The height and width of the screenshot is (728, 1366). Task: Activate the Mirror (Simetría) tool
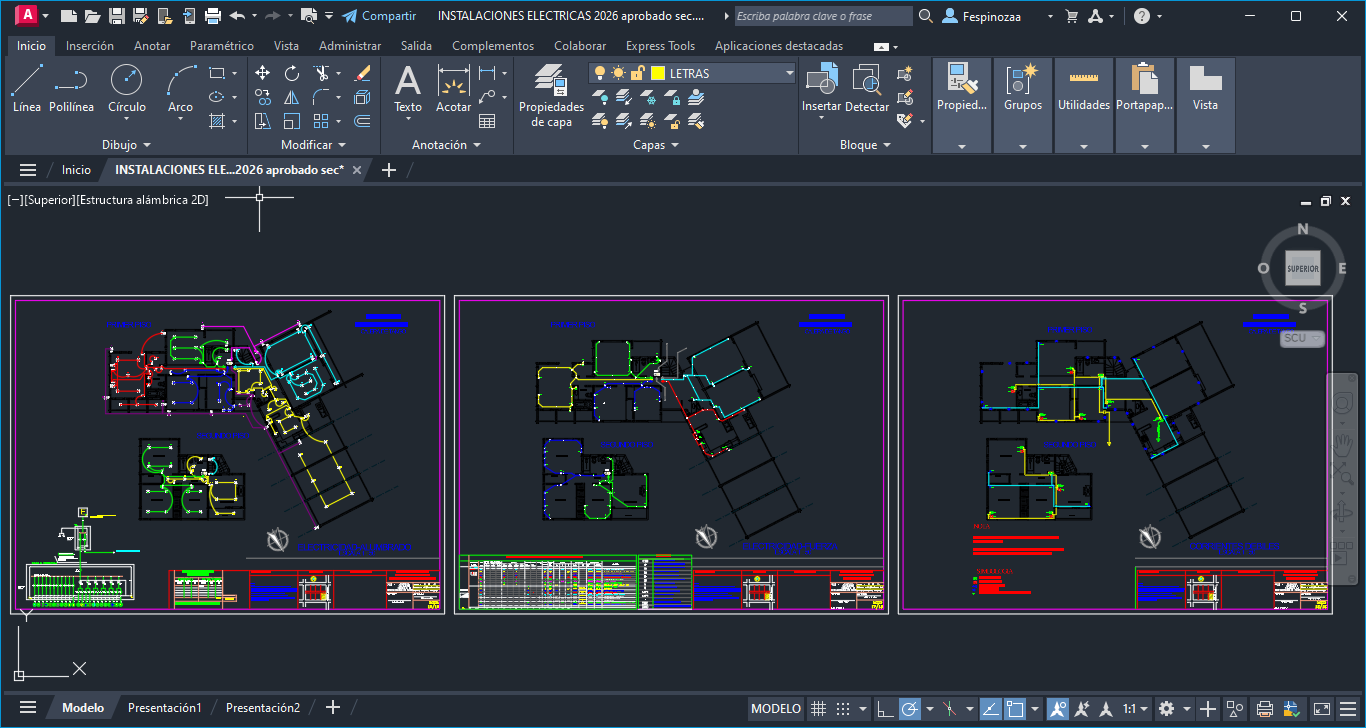[x=292, y=97]
